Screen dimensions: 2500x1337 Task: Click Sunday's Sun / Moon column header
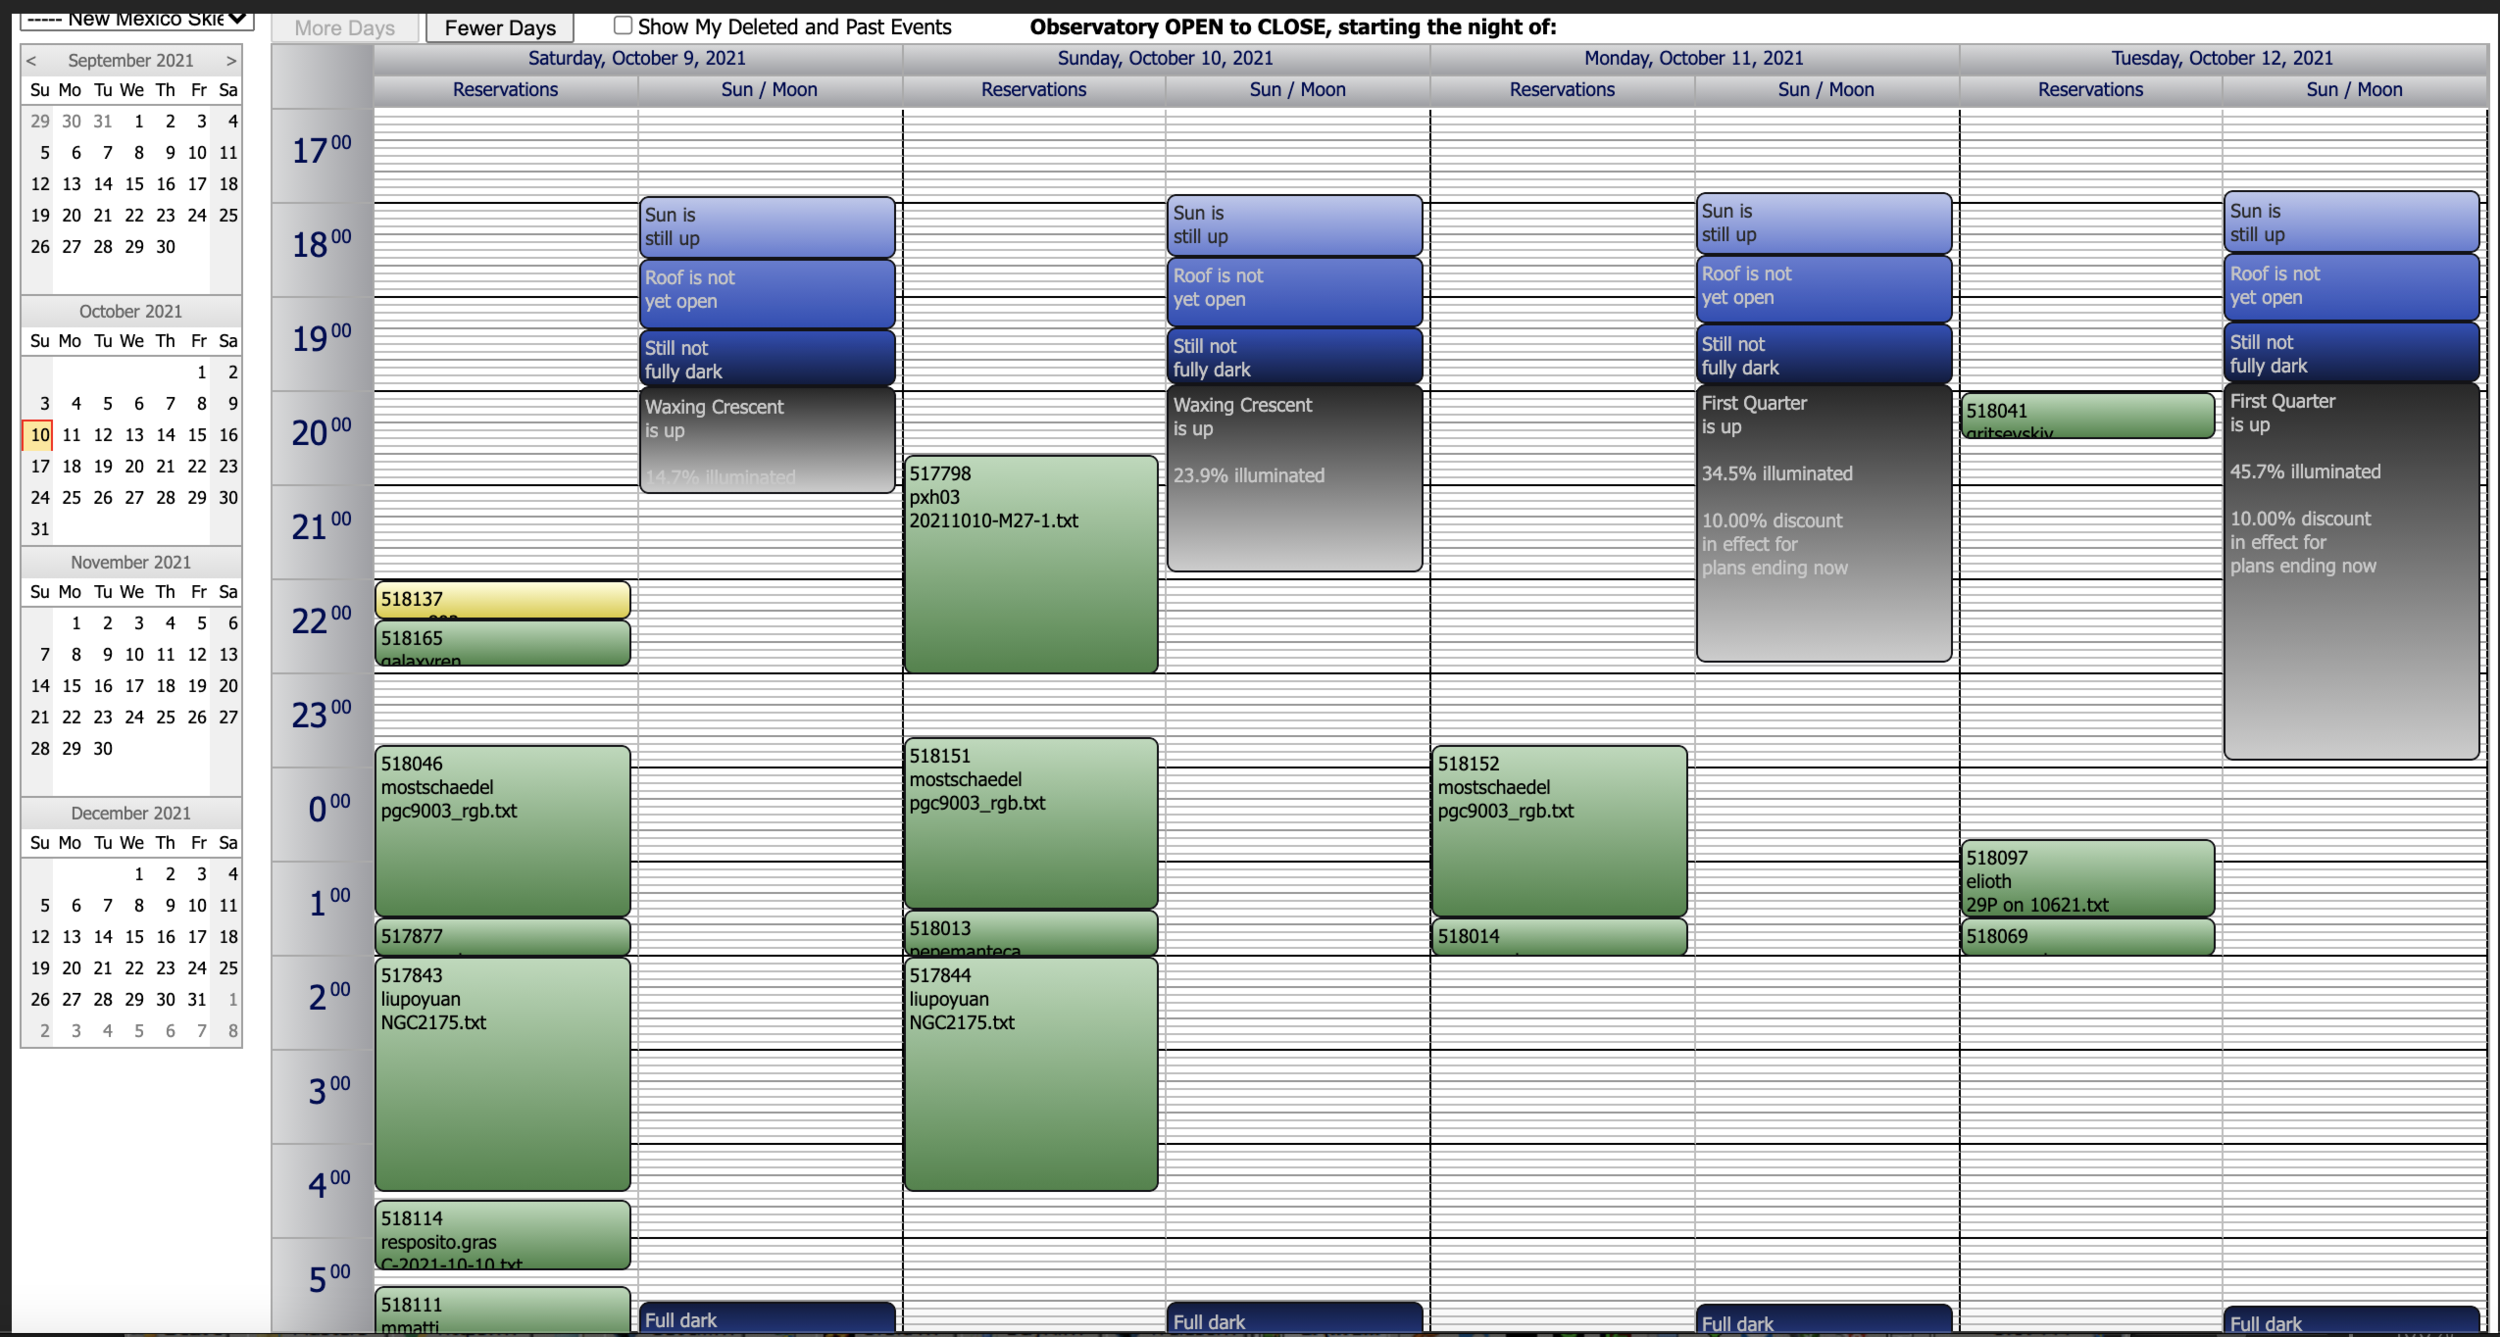(1297, 90)
